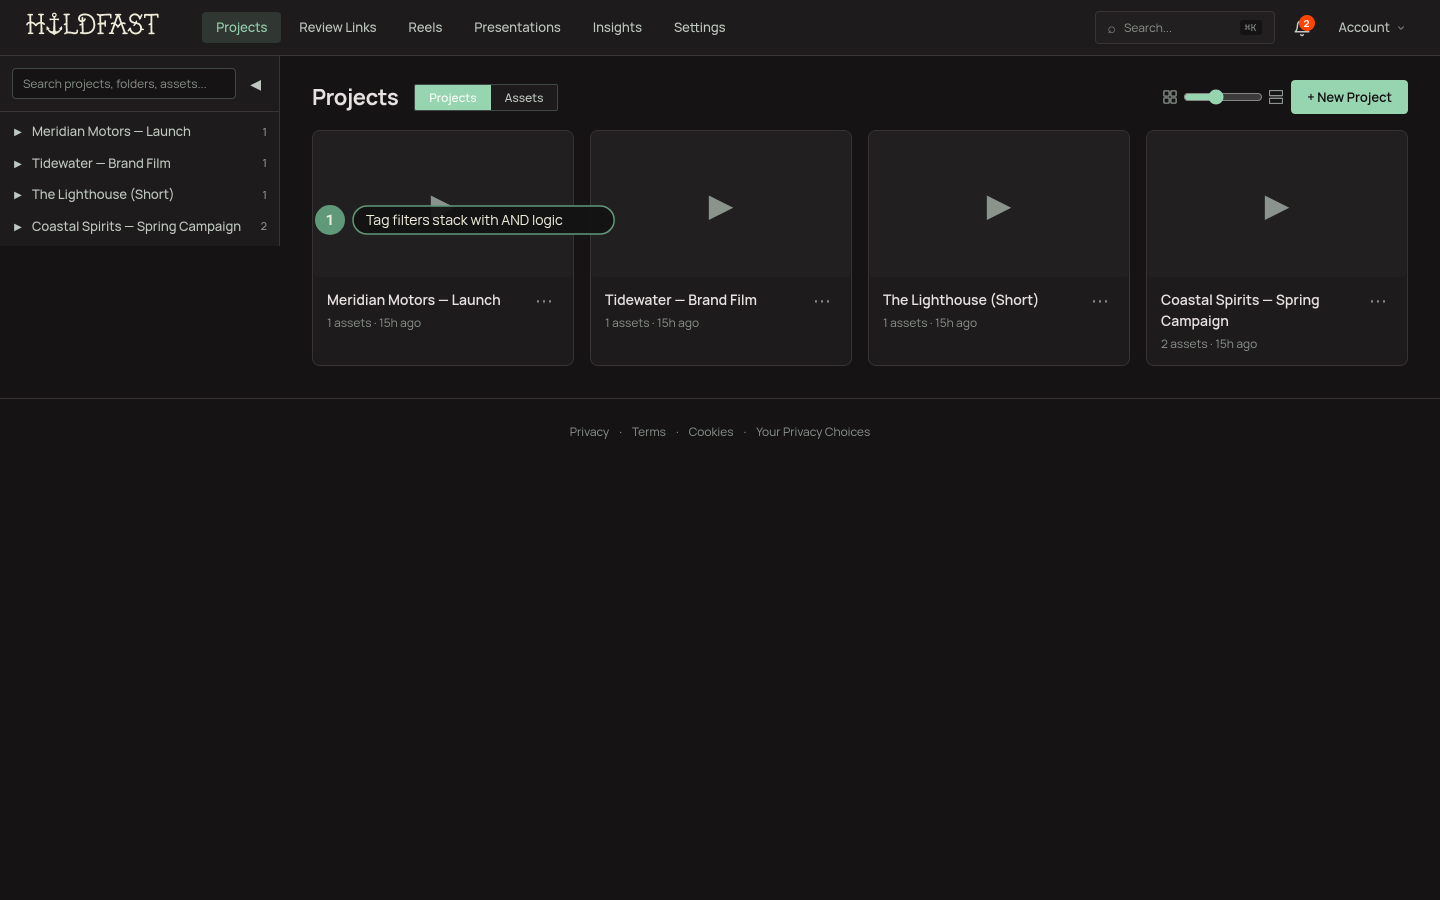
Task: Open the Privacy footer link
Action: (589, 432)
